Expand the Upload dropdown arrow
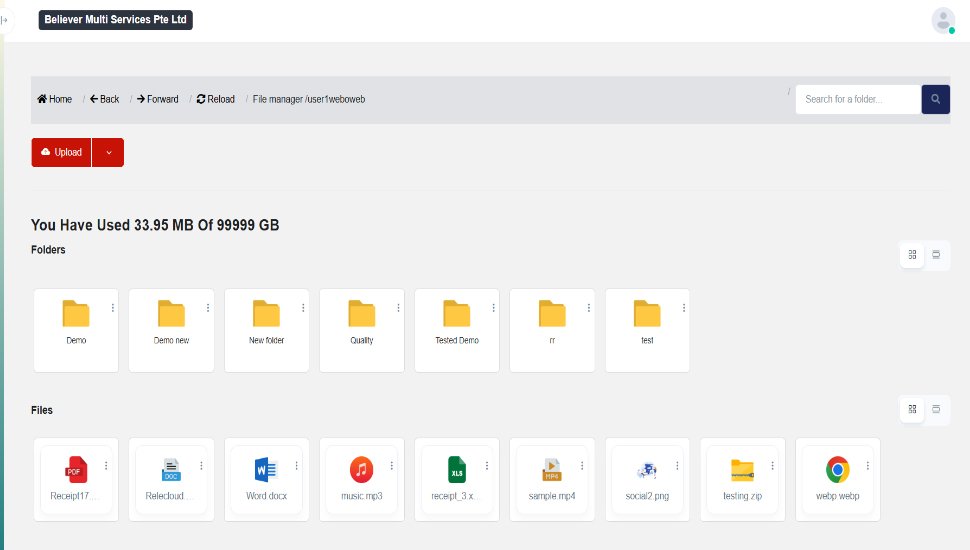Screen dimensions: 970x550 (x=108, y=152)
